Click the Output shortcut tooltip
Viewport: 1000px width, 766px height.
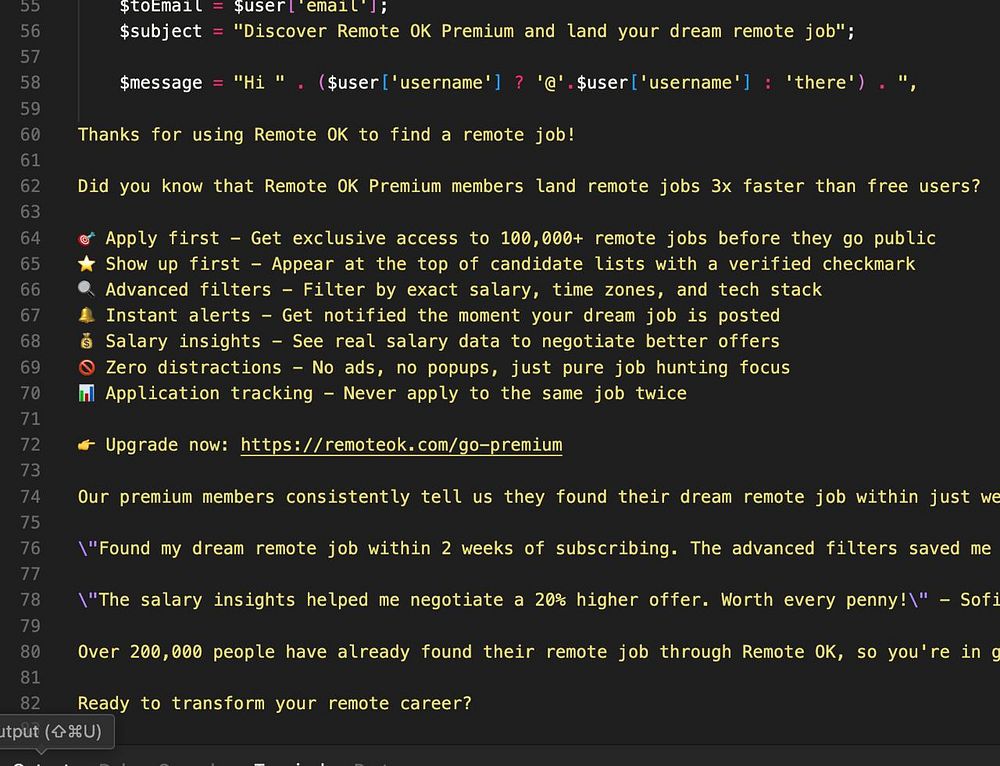[52, 731]
